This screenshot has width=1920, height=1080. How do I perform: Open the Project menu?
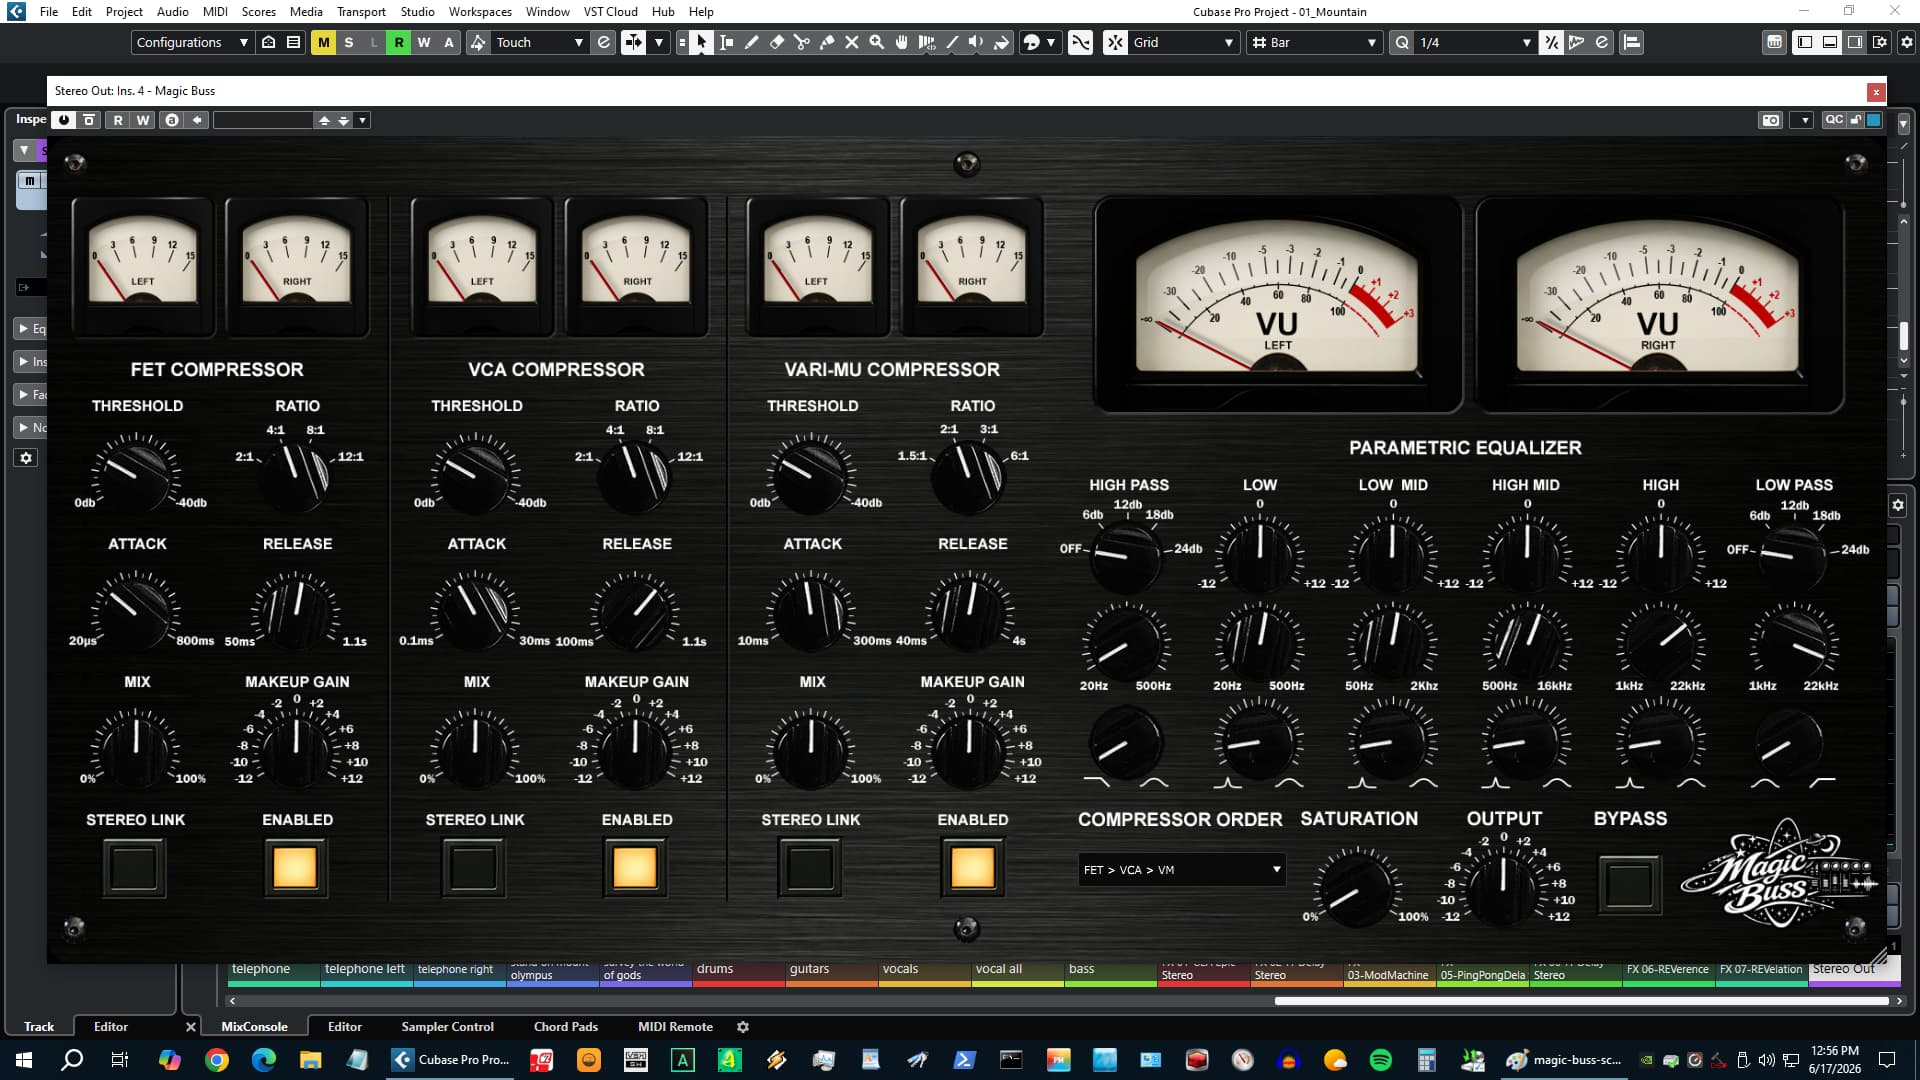pos(124,11)
